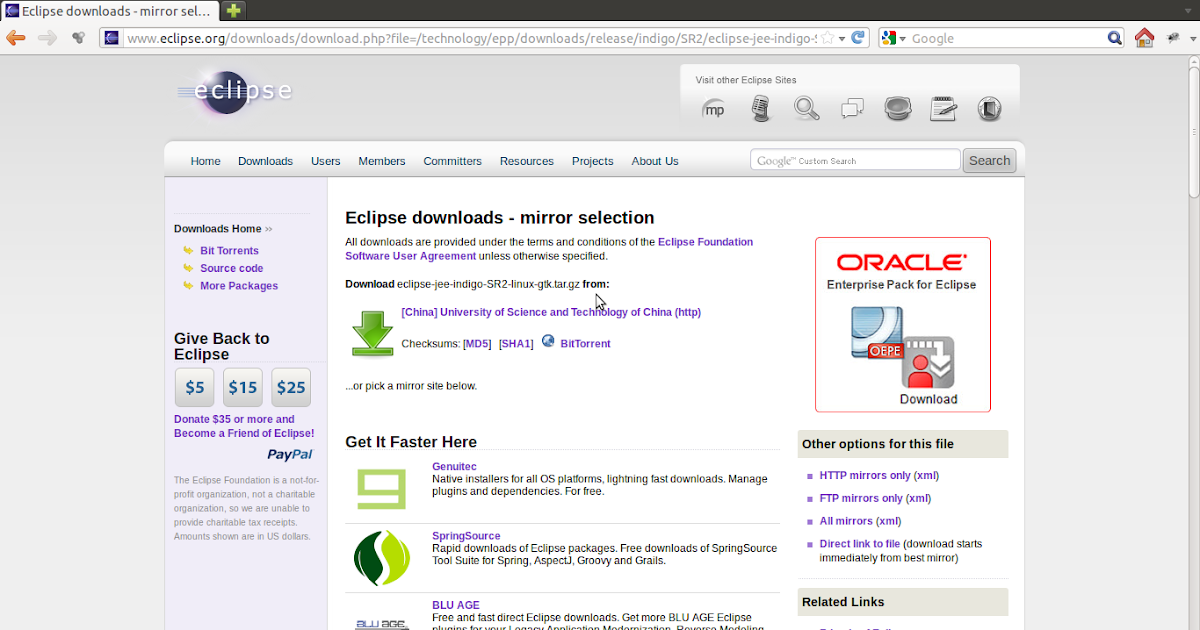This screenshot has width=1200, height=630.
Task: Open the Source code sidebar link
Action: [232, 268]
